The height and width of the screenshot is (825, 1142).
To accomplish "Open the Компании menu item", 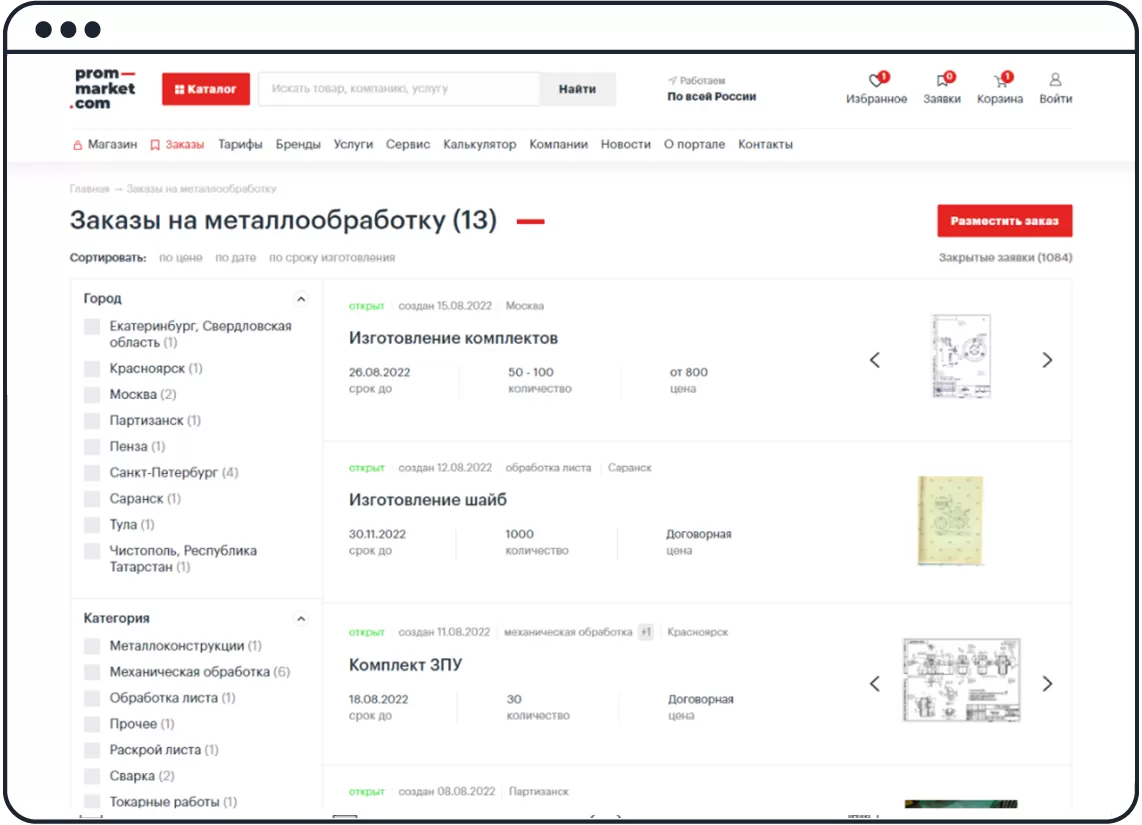I will point(559,144).
